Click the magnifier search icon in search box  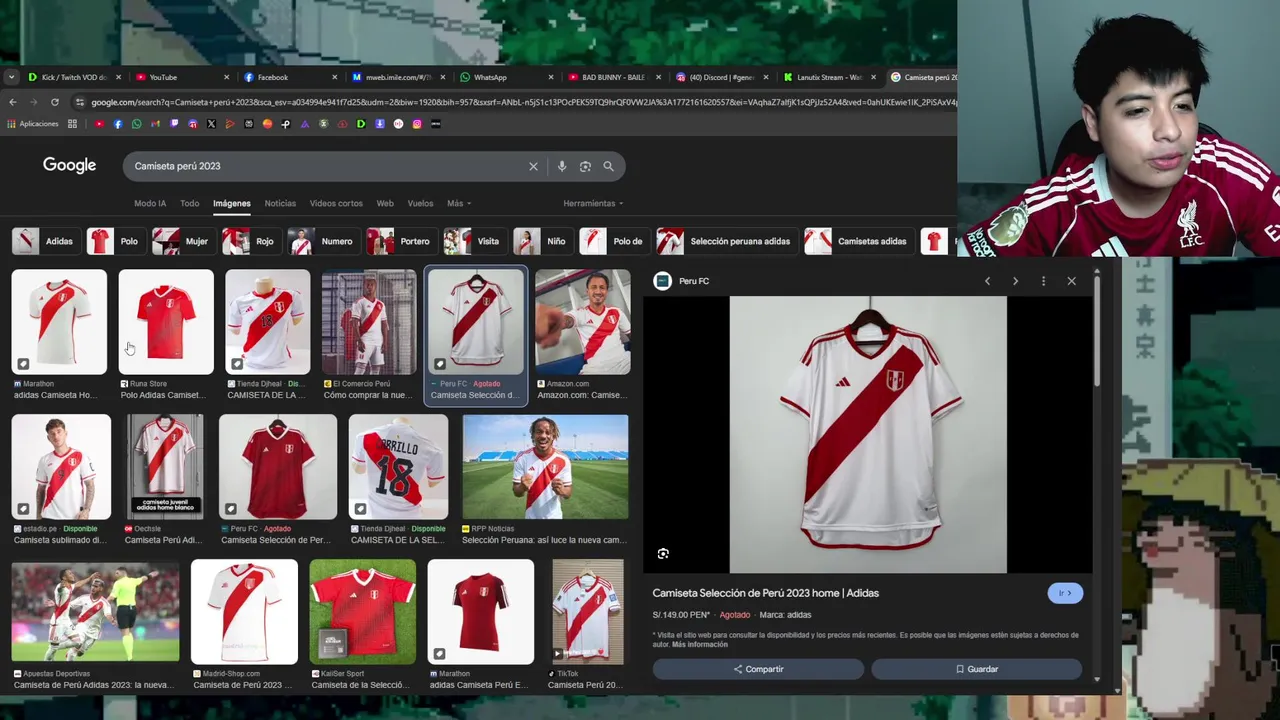coord(608,166)
